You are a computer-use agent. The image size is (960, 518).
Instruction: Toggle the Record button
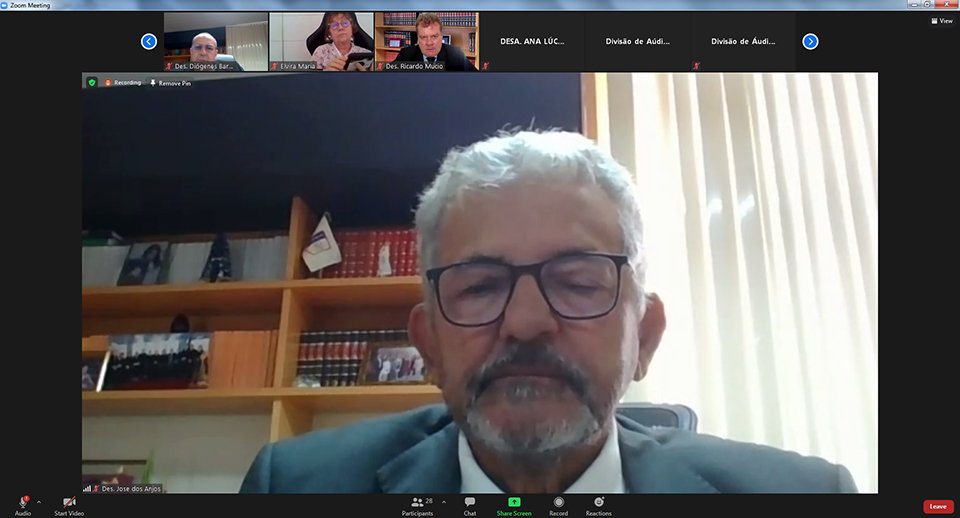pyautogui.click(x=558, y=505)
